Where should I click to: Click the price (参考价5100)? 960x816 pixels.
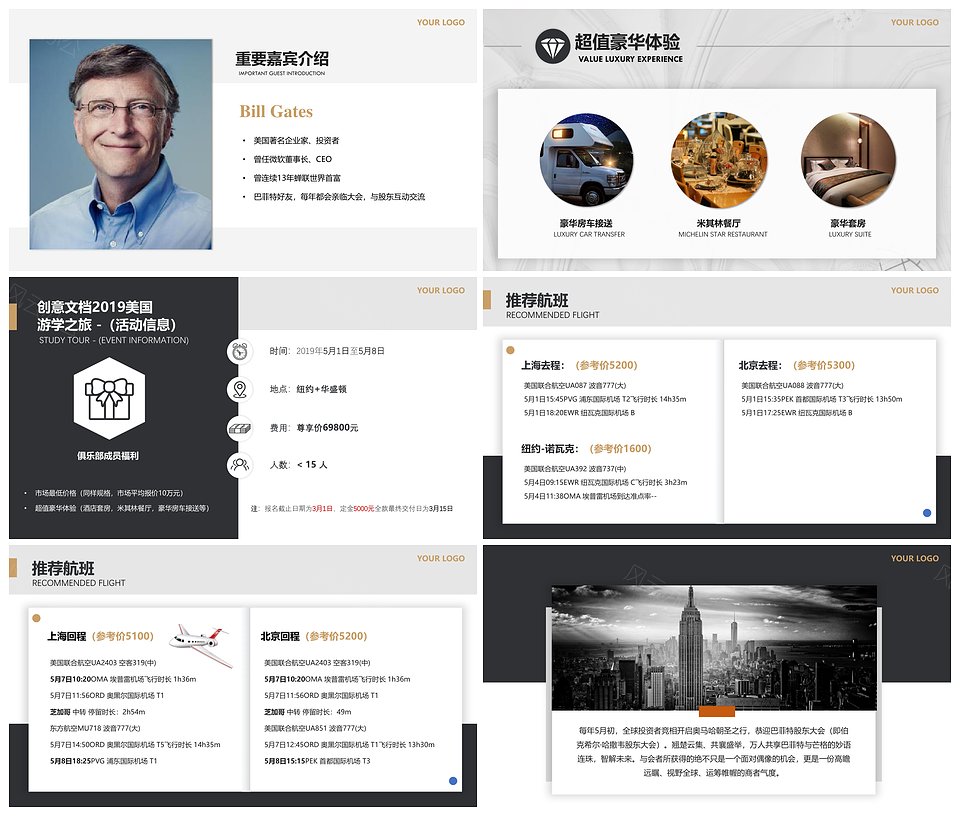click(x=122, y=637)
